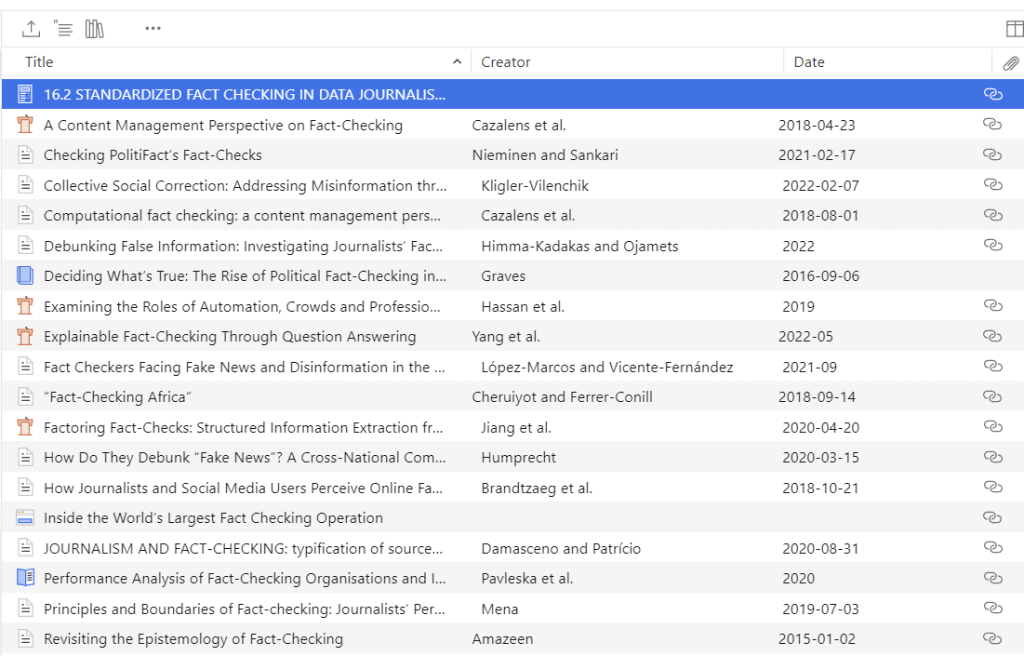Open link icon for Computational fact checking row
Viewport: 1024px width, 656px height.
(993, 215)
